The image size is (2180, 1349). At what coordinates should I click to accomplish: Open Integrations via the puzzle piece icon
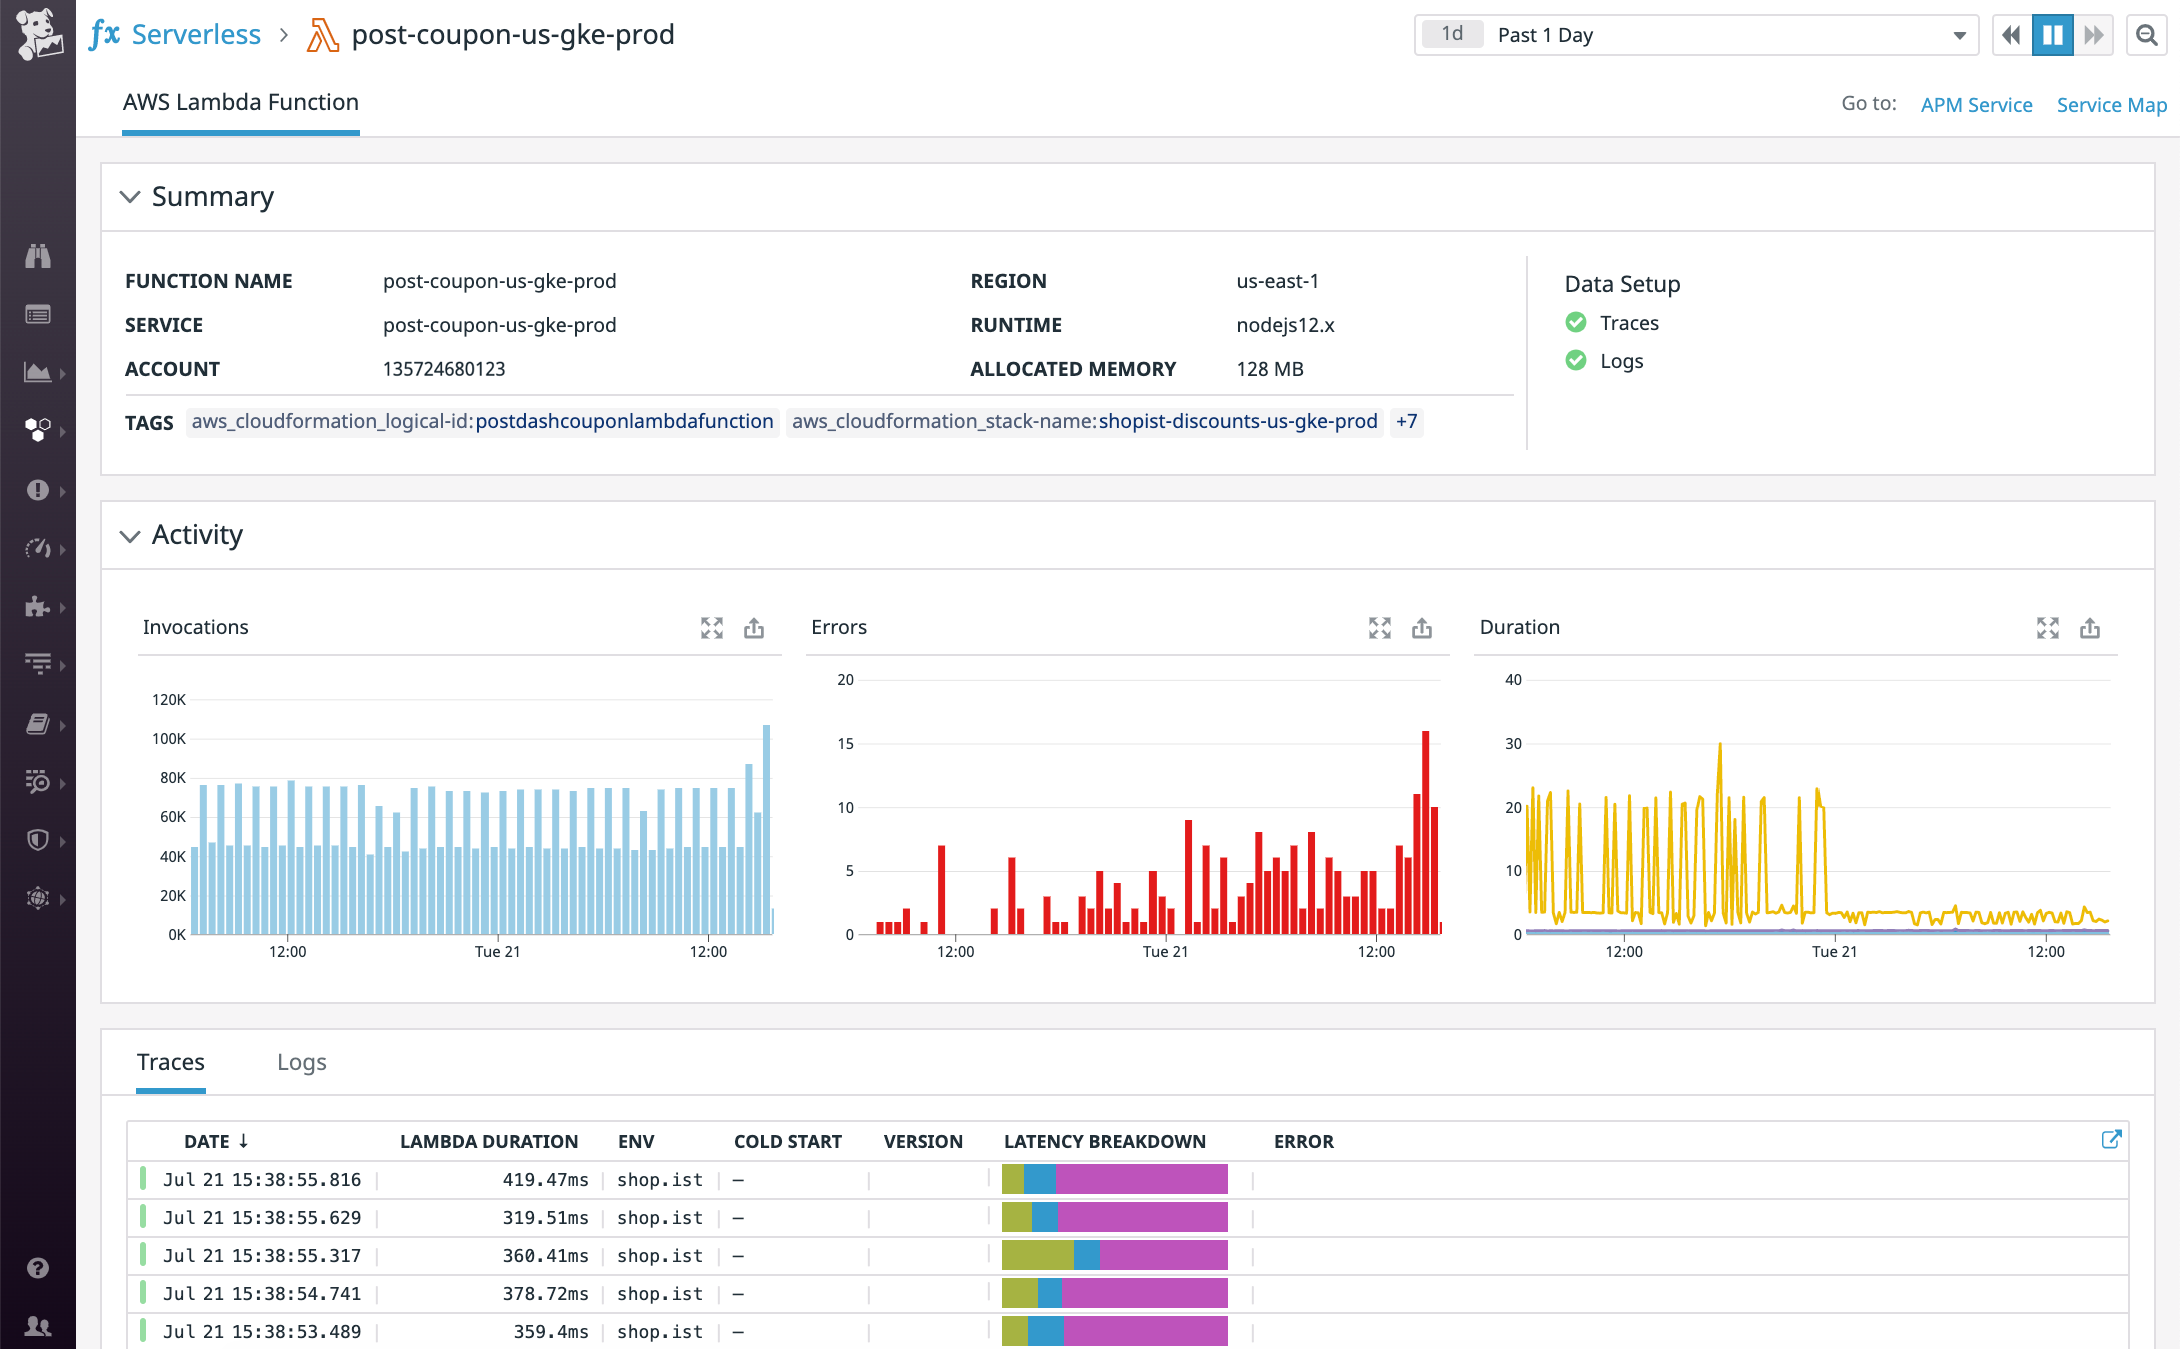pyautogui.click(x=38, y=607)
